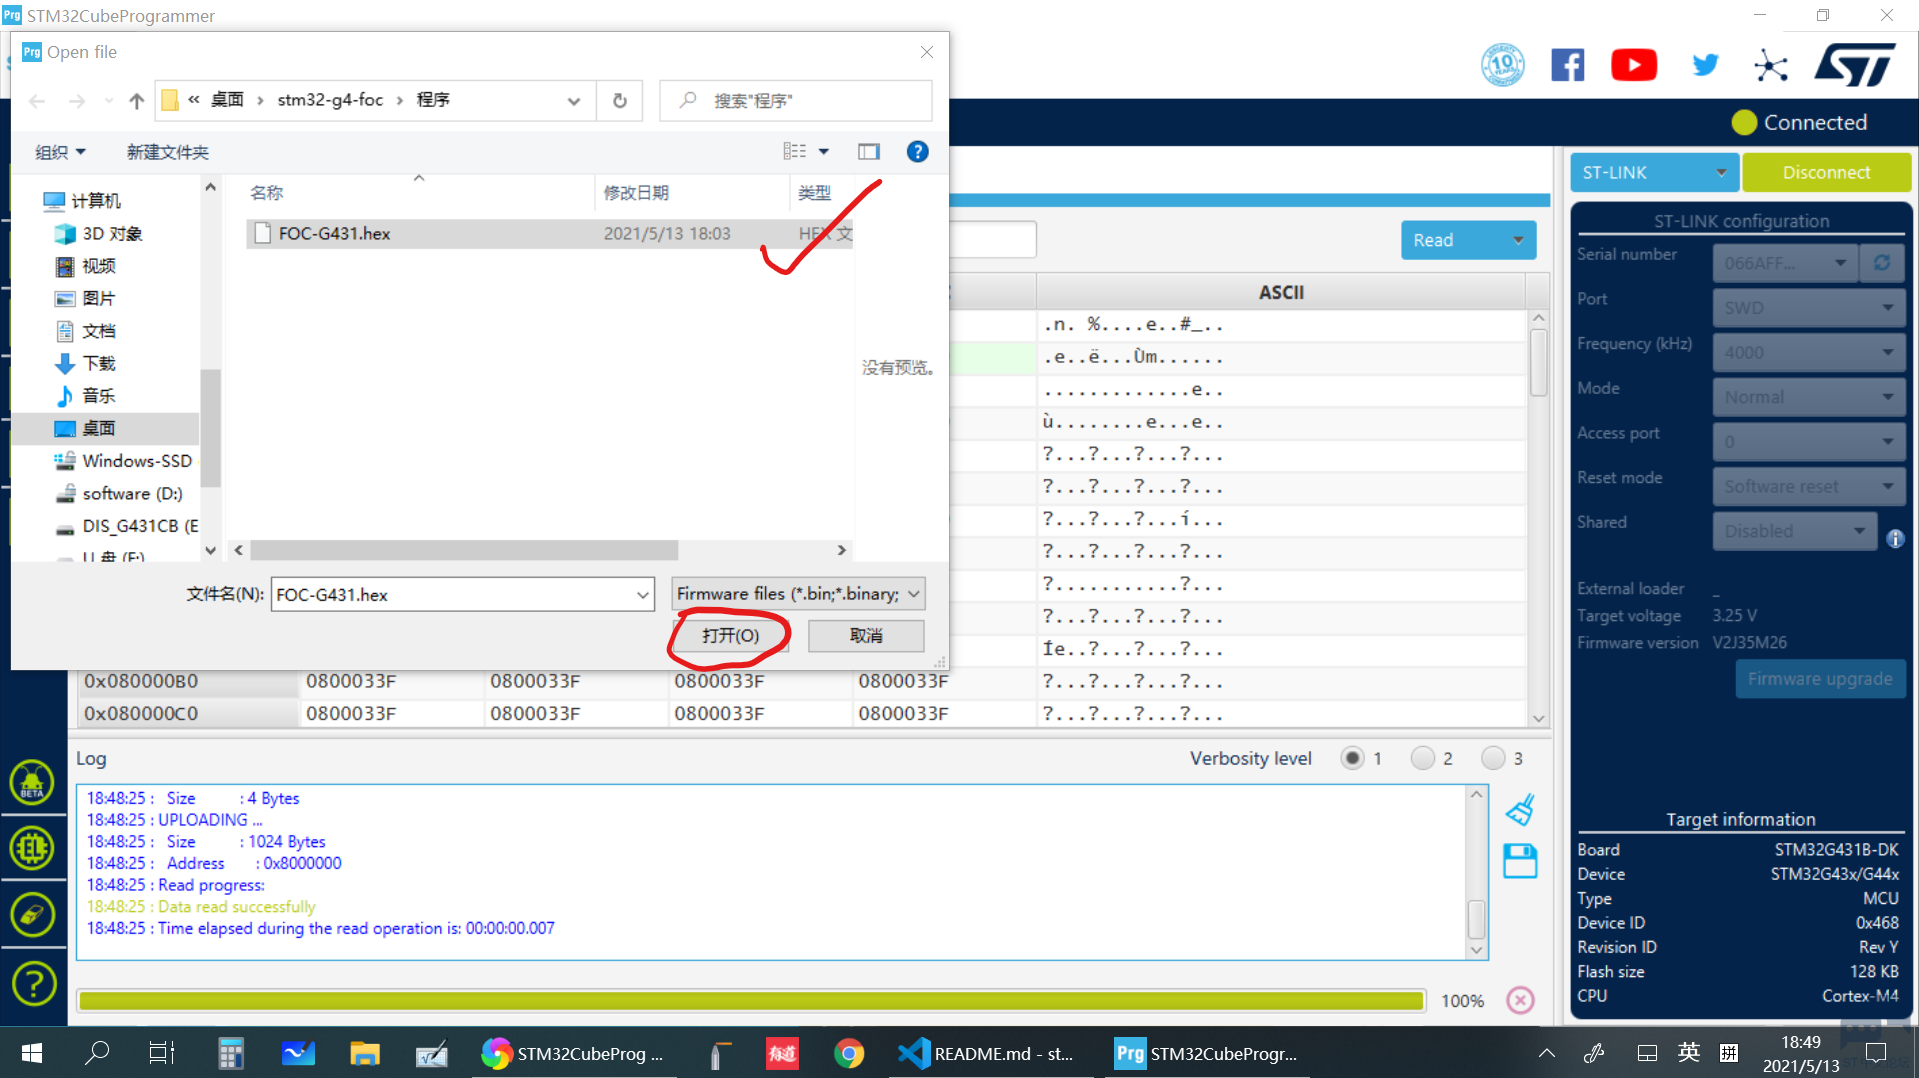Click 新建文件夹 in the dialog toolbar
This screenshot has width=1919, height=1078.
(x=168, y=152)
